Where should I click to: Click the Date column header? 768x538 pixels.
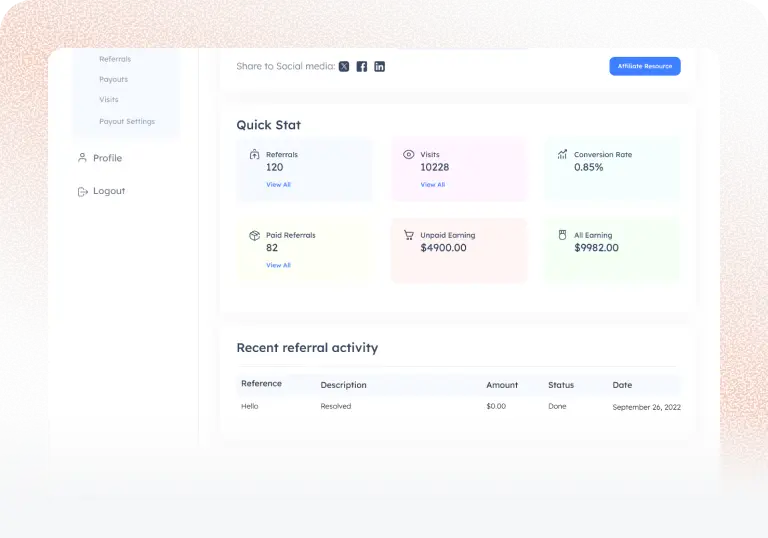622,385
